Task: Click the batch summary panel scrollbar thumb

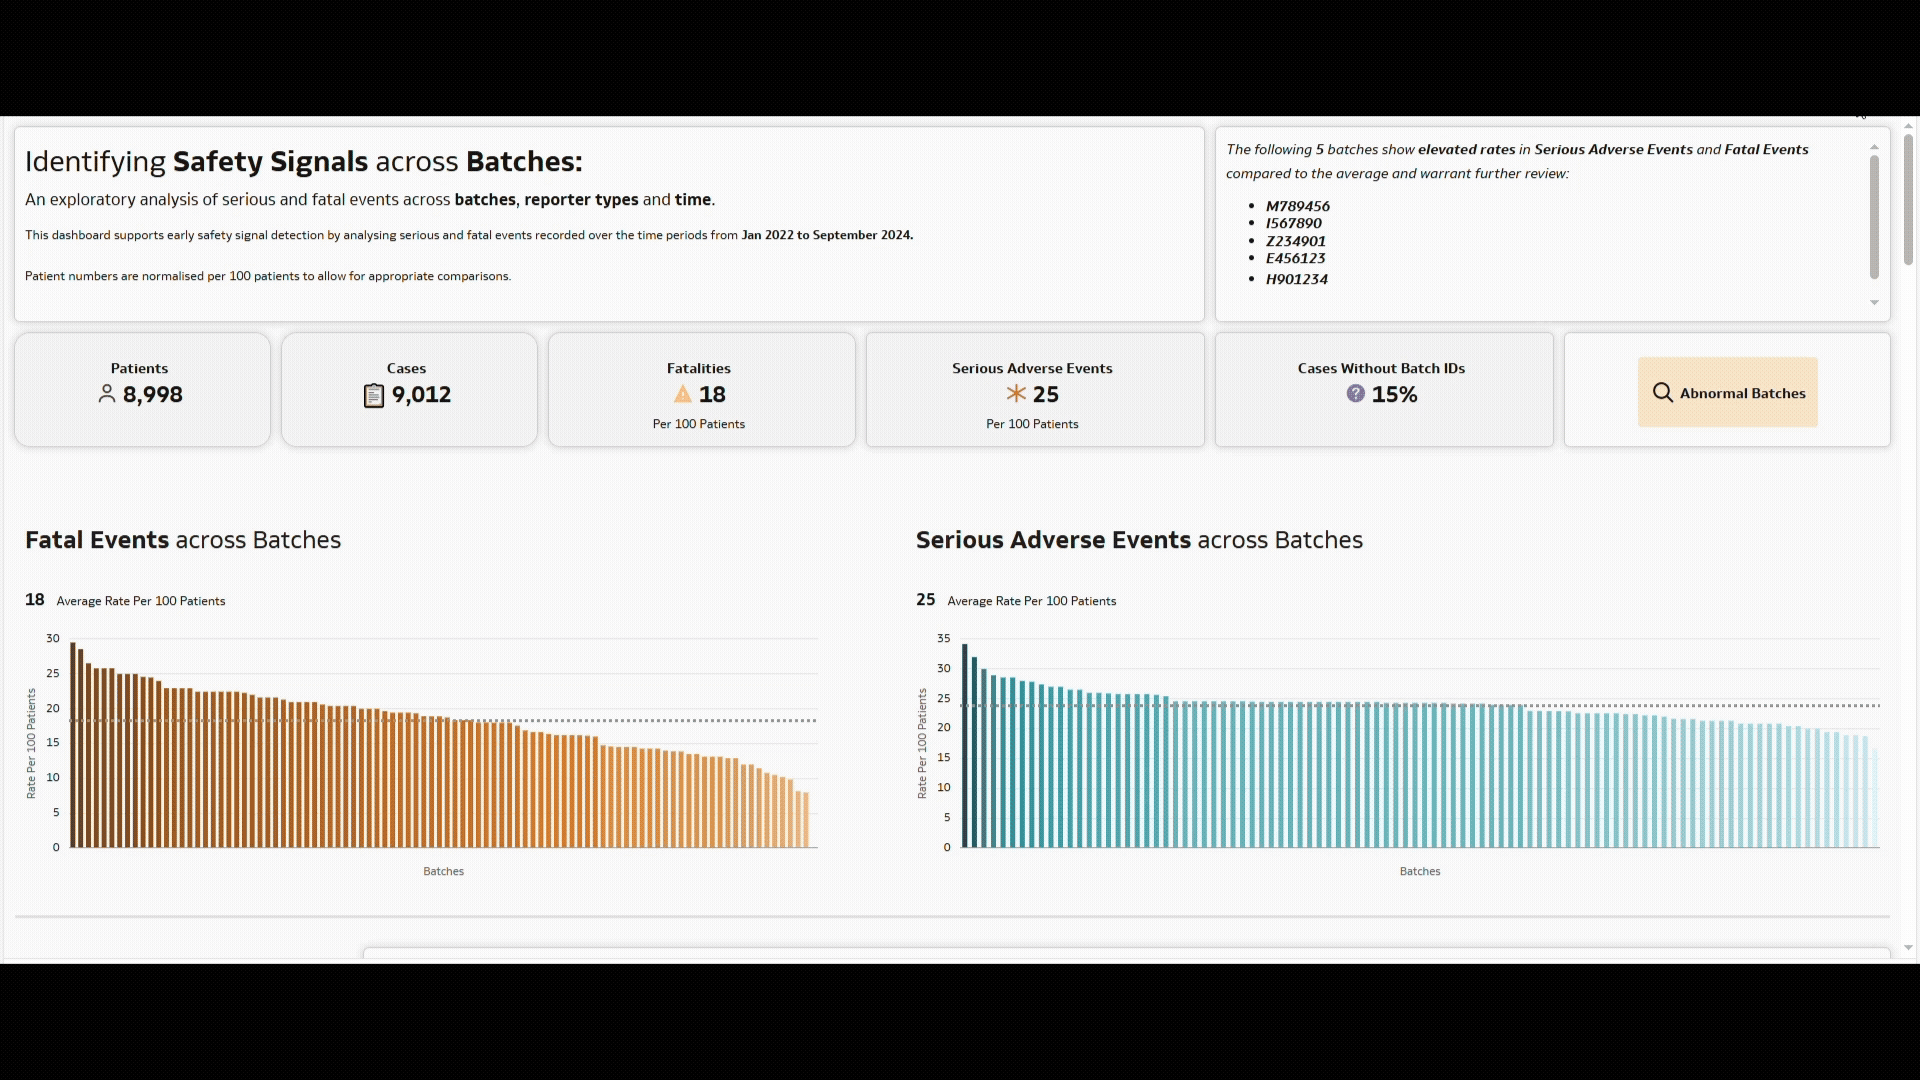Action: click(1874, 216)
